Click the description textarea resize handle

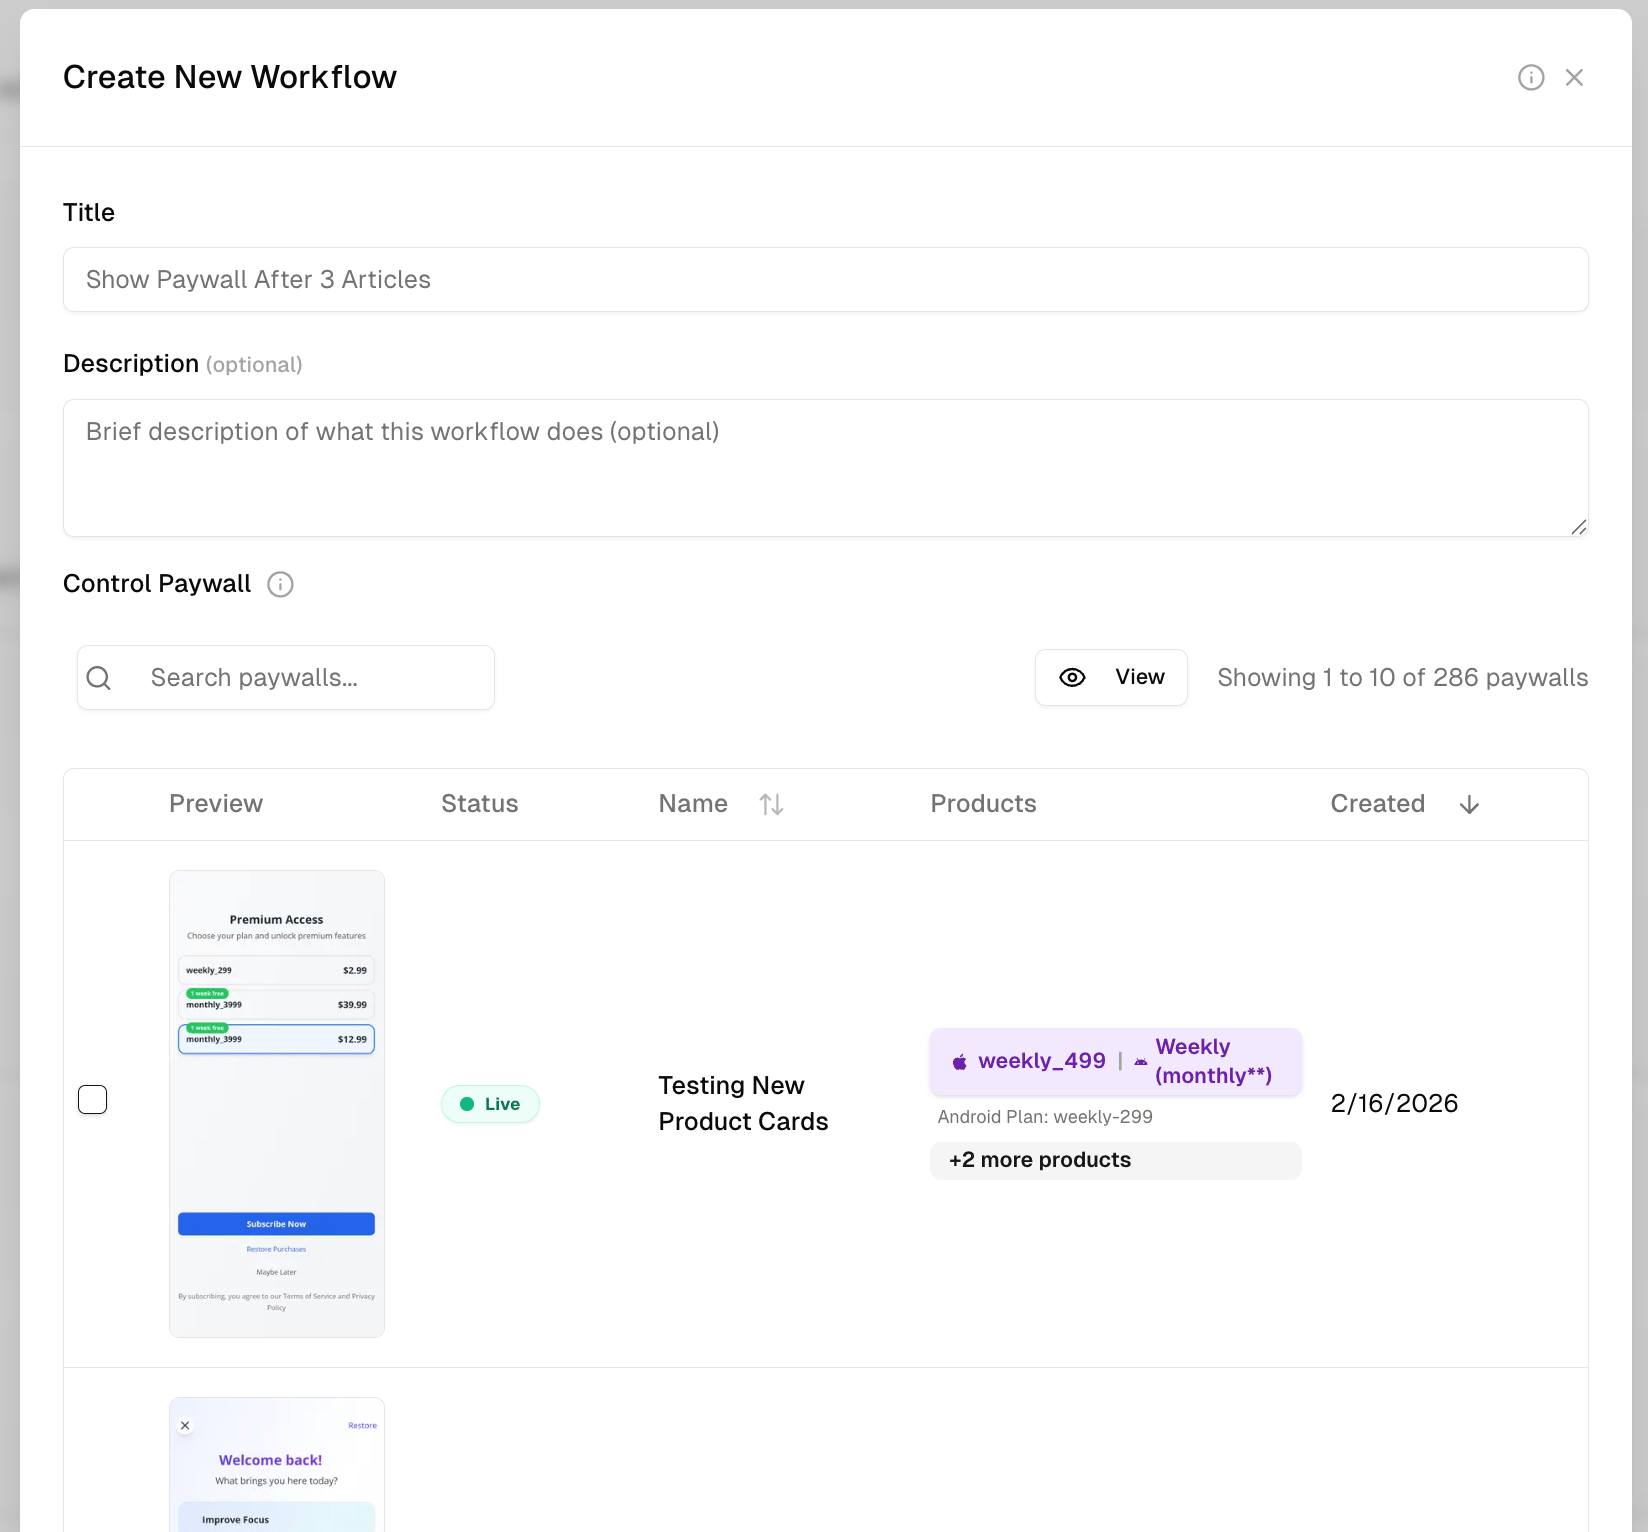click(1578, 527)
